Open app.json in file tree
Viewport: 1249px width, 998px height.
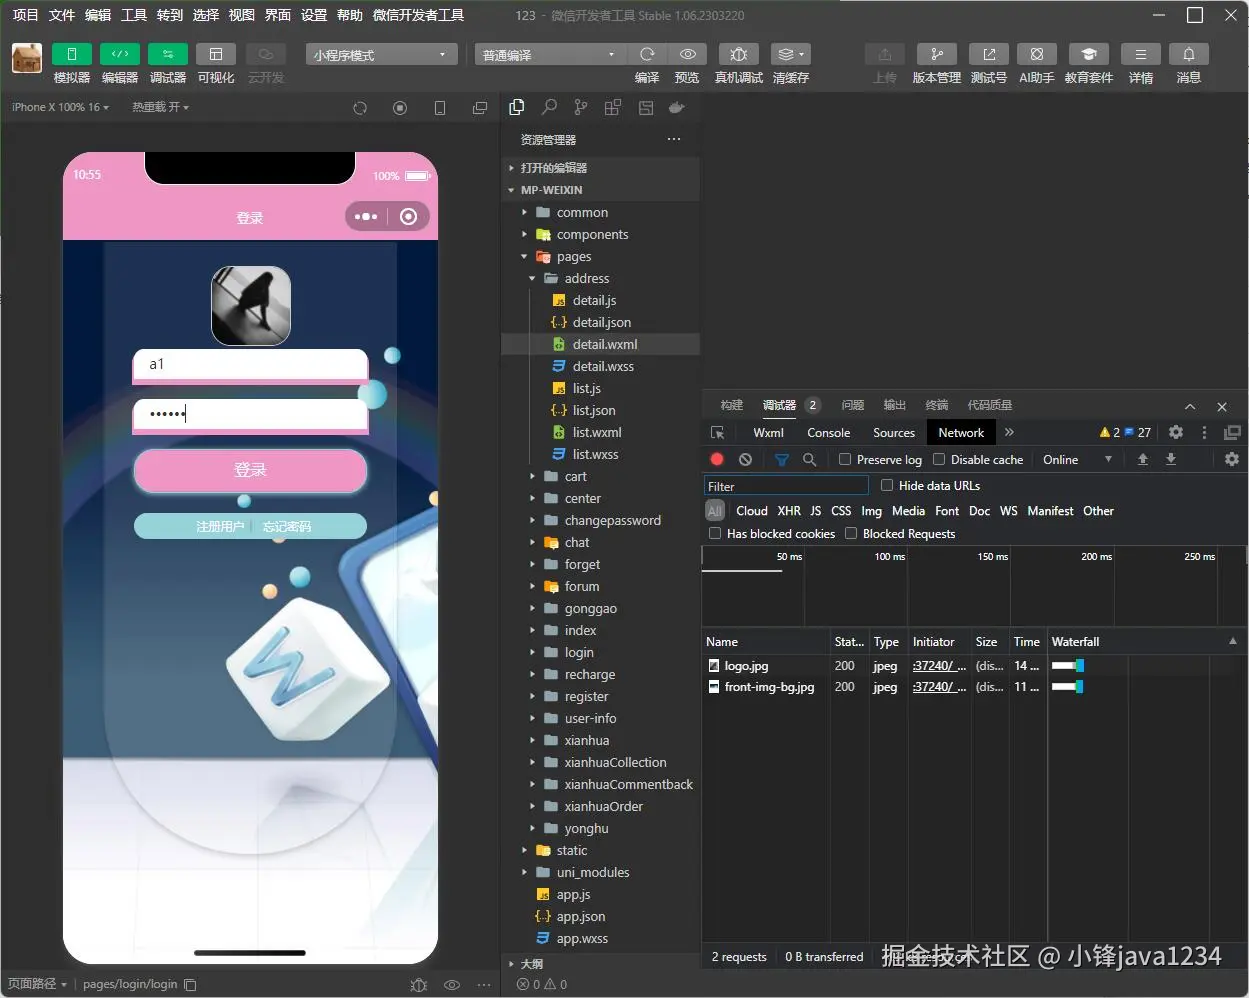[x=580, y=916]
